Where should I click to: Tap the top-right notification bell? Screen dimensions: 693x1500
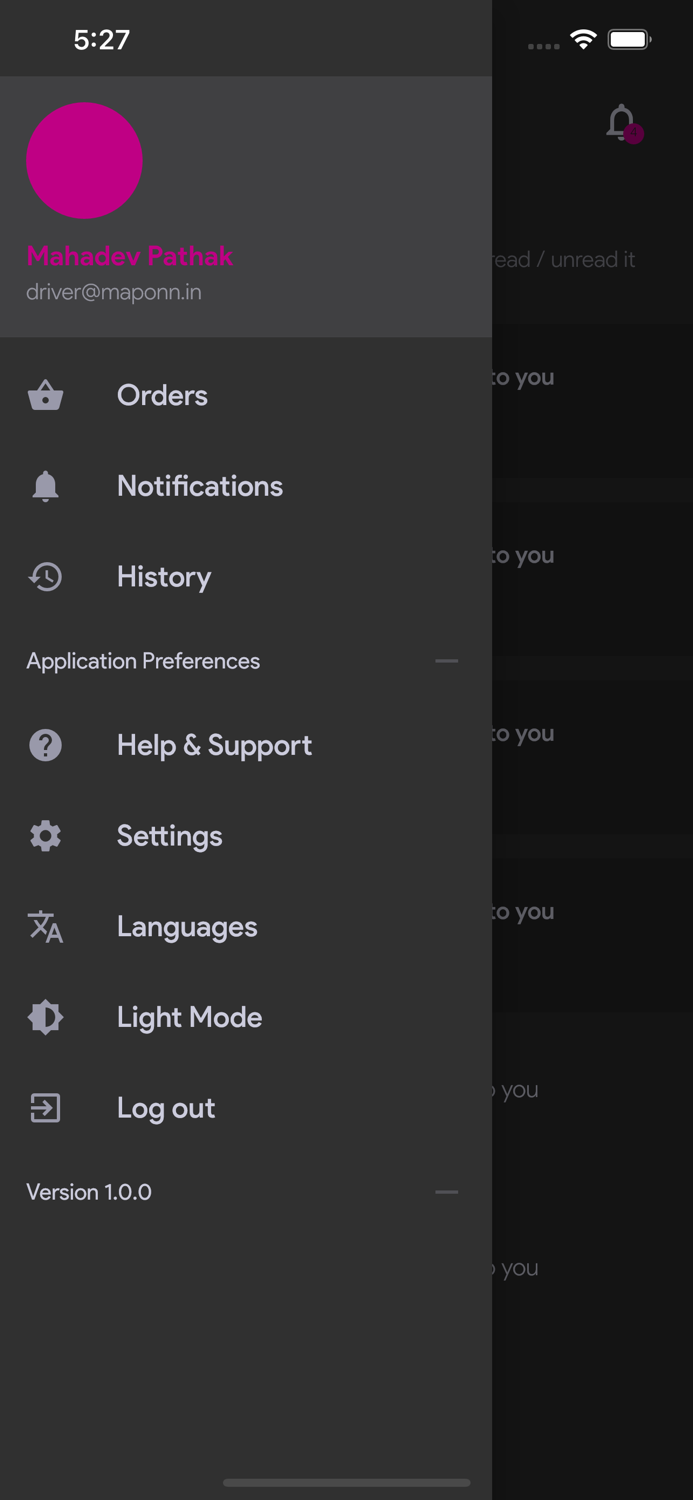[x=621, y=123]
